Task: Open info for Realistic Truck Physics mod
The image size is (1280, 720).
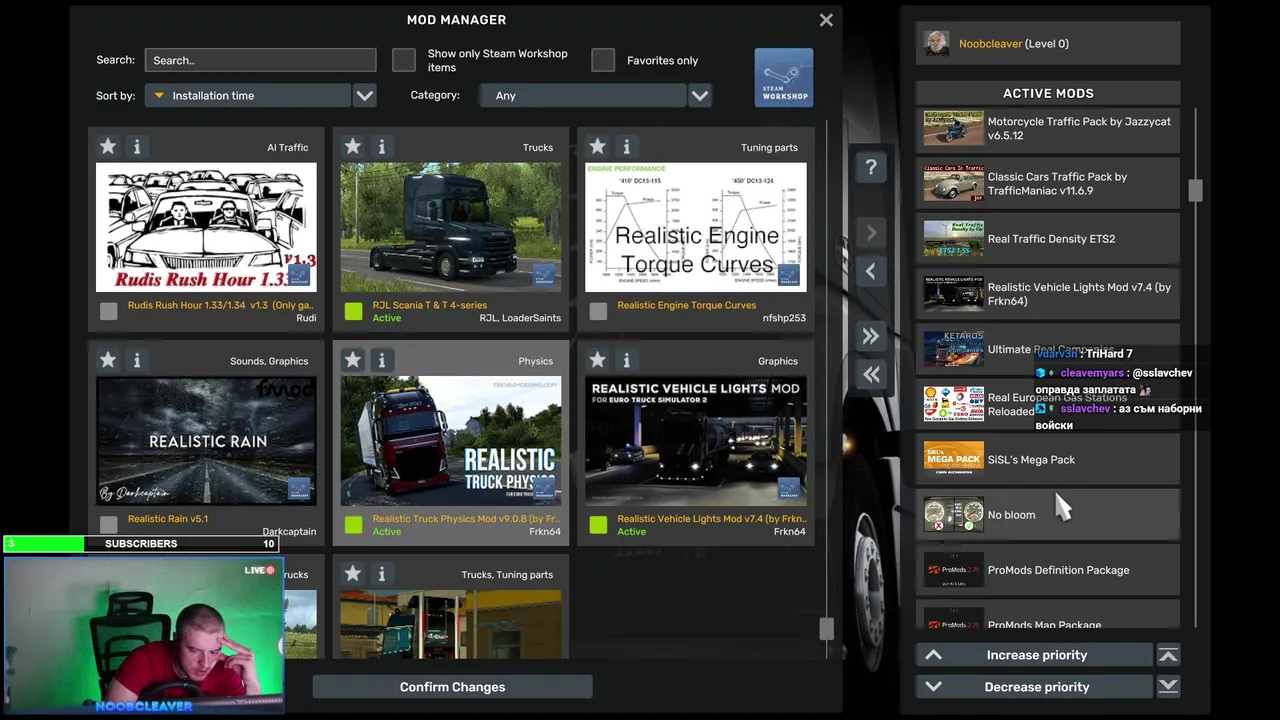Action: point(381,359)
